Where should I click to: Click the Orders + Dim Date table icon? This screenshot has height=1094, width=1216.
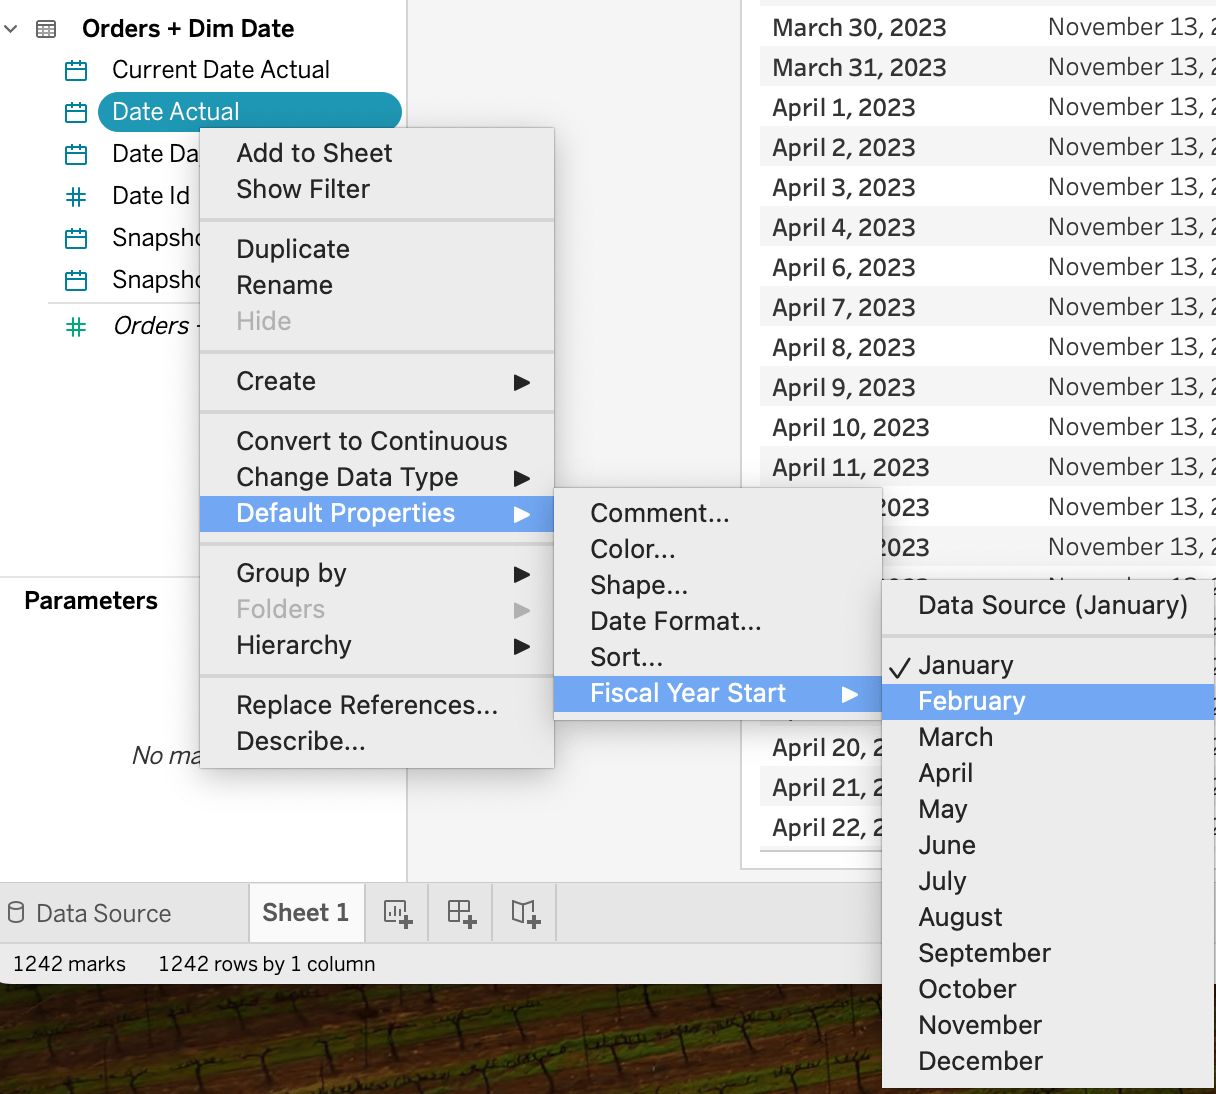[46, 29]
